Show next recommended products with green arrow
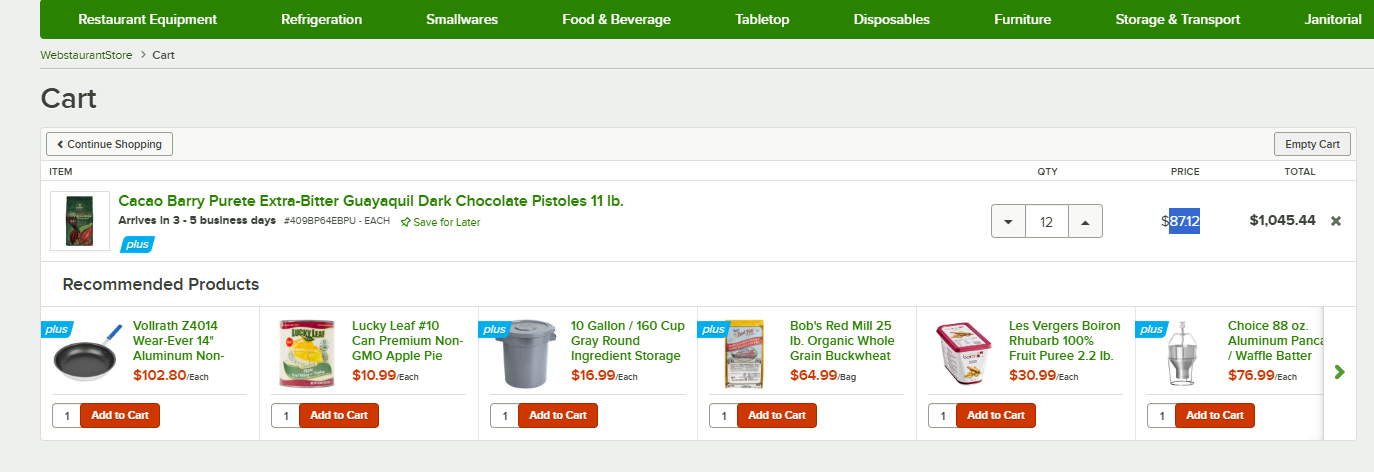The height and width of the screenshot is (472, 1374). click(1340, 372)
